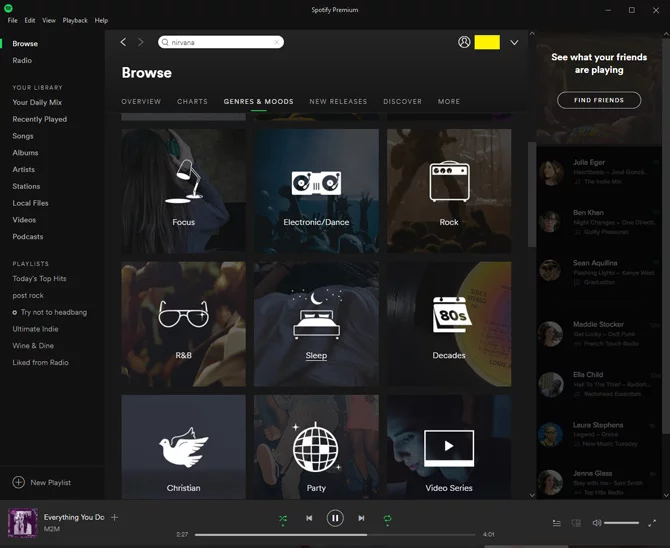Open the user profile icon
This screenshot has width=670, height=548.
pos(464,42)
